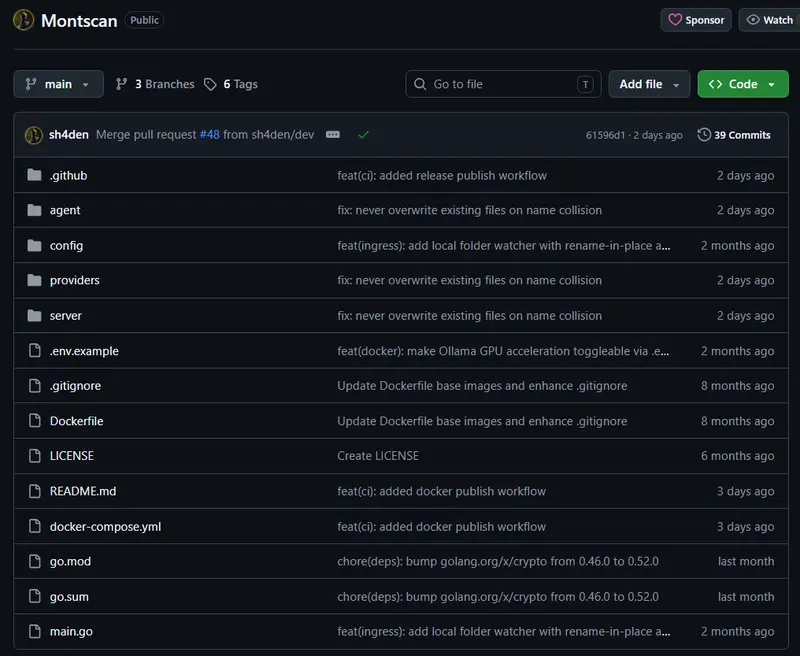Open commit hash 61596d1
Screen dimensions: 800x656
point(605,135)
